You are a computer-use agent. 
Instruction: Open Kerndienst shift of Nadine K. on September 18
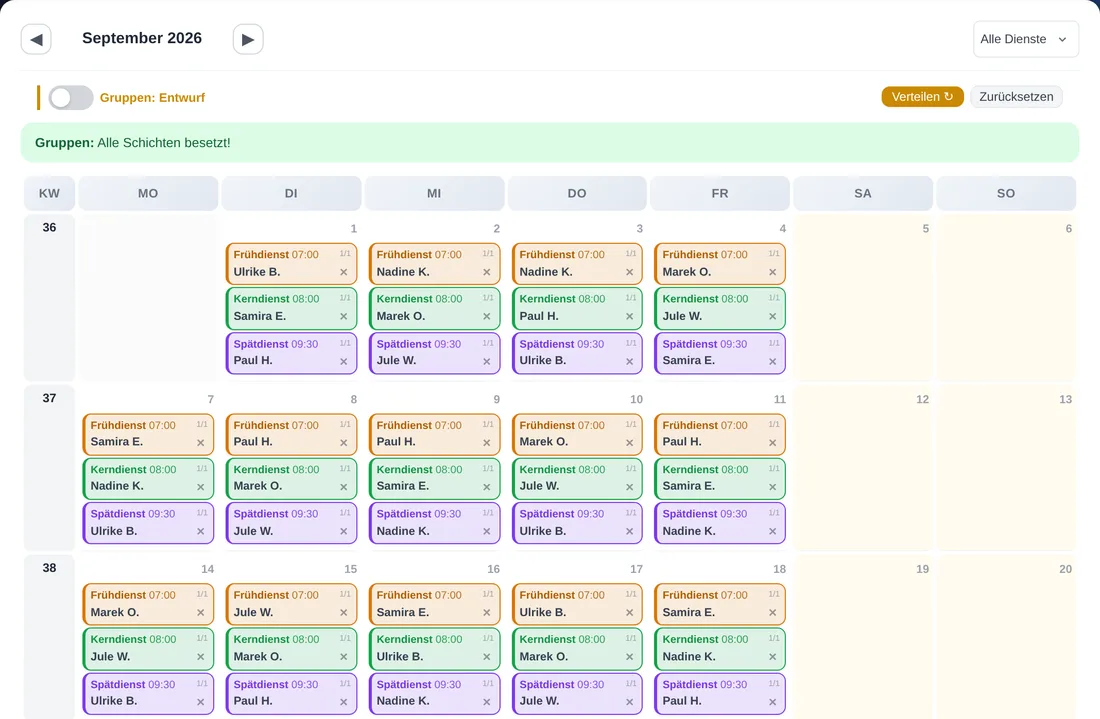click(x=720, y=648)
